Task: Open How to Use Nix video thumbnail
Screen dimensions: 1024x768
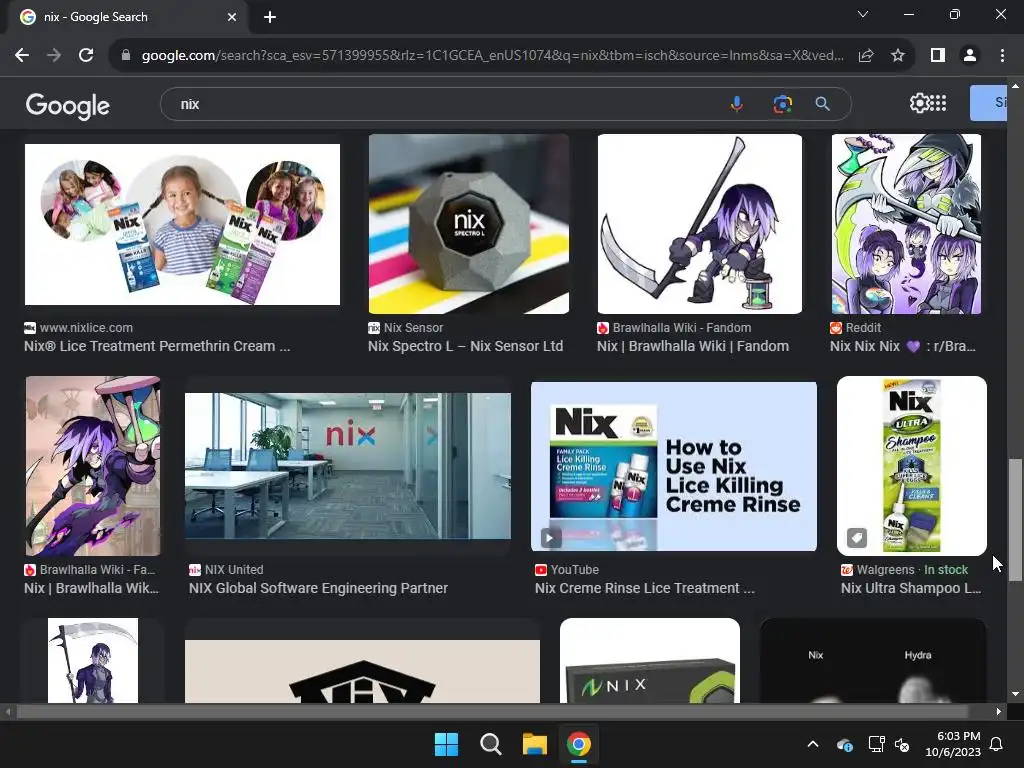Action: [x=673, y=466]
